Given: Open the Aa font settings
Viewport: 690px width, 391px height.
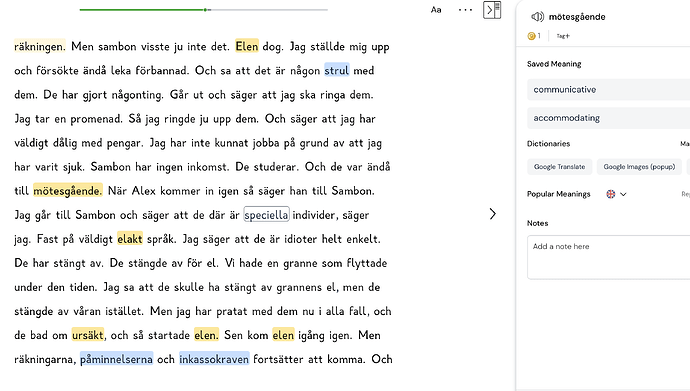Looking at the screenshot, I should click(436, 10).
